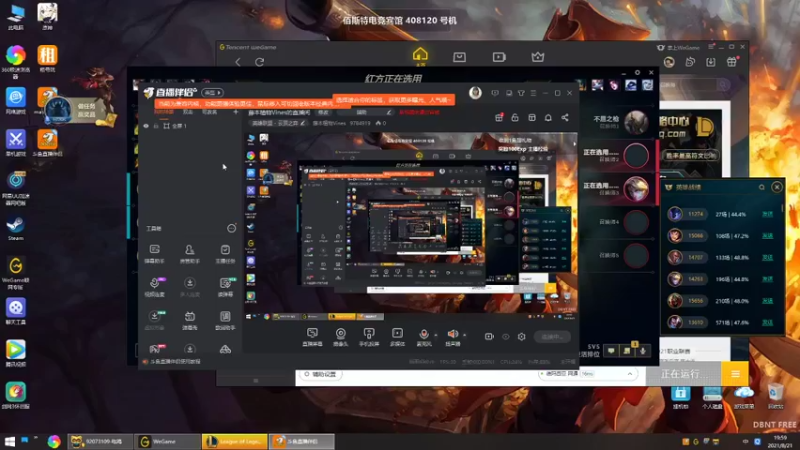The width and height of the screenshot is (800, 450).
Task: Click the red link next to the title
Action: point(419,112)
